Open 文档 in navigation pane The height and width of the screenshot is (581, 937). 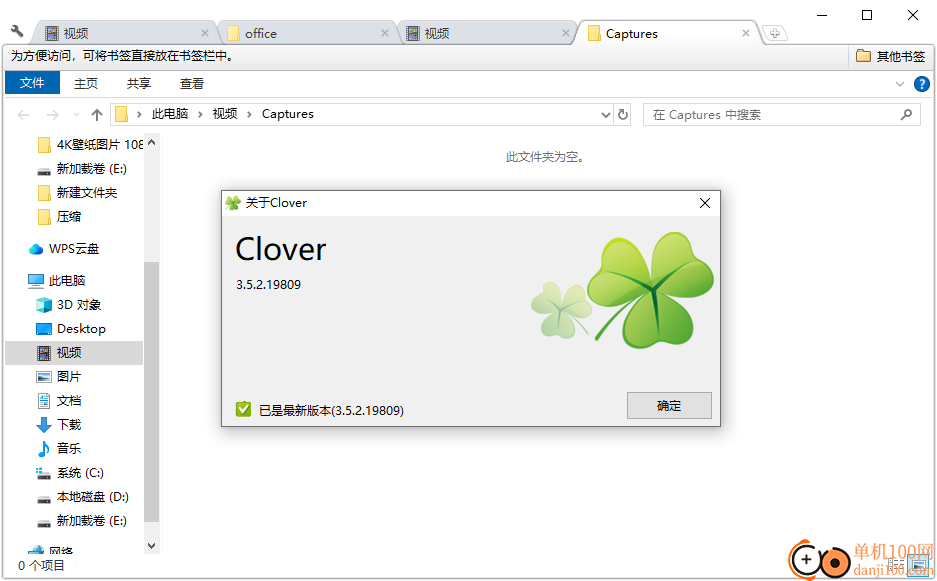point(59,400)
